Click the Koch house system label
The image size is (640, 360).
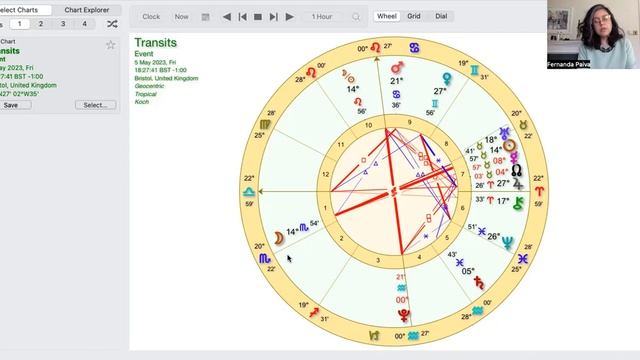142,102
